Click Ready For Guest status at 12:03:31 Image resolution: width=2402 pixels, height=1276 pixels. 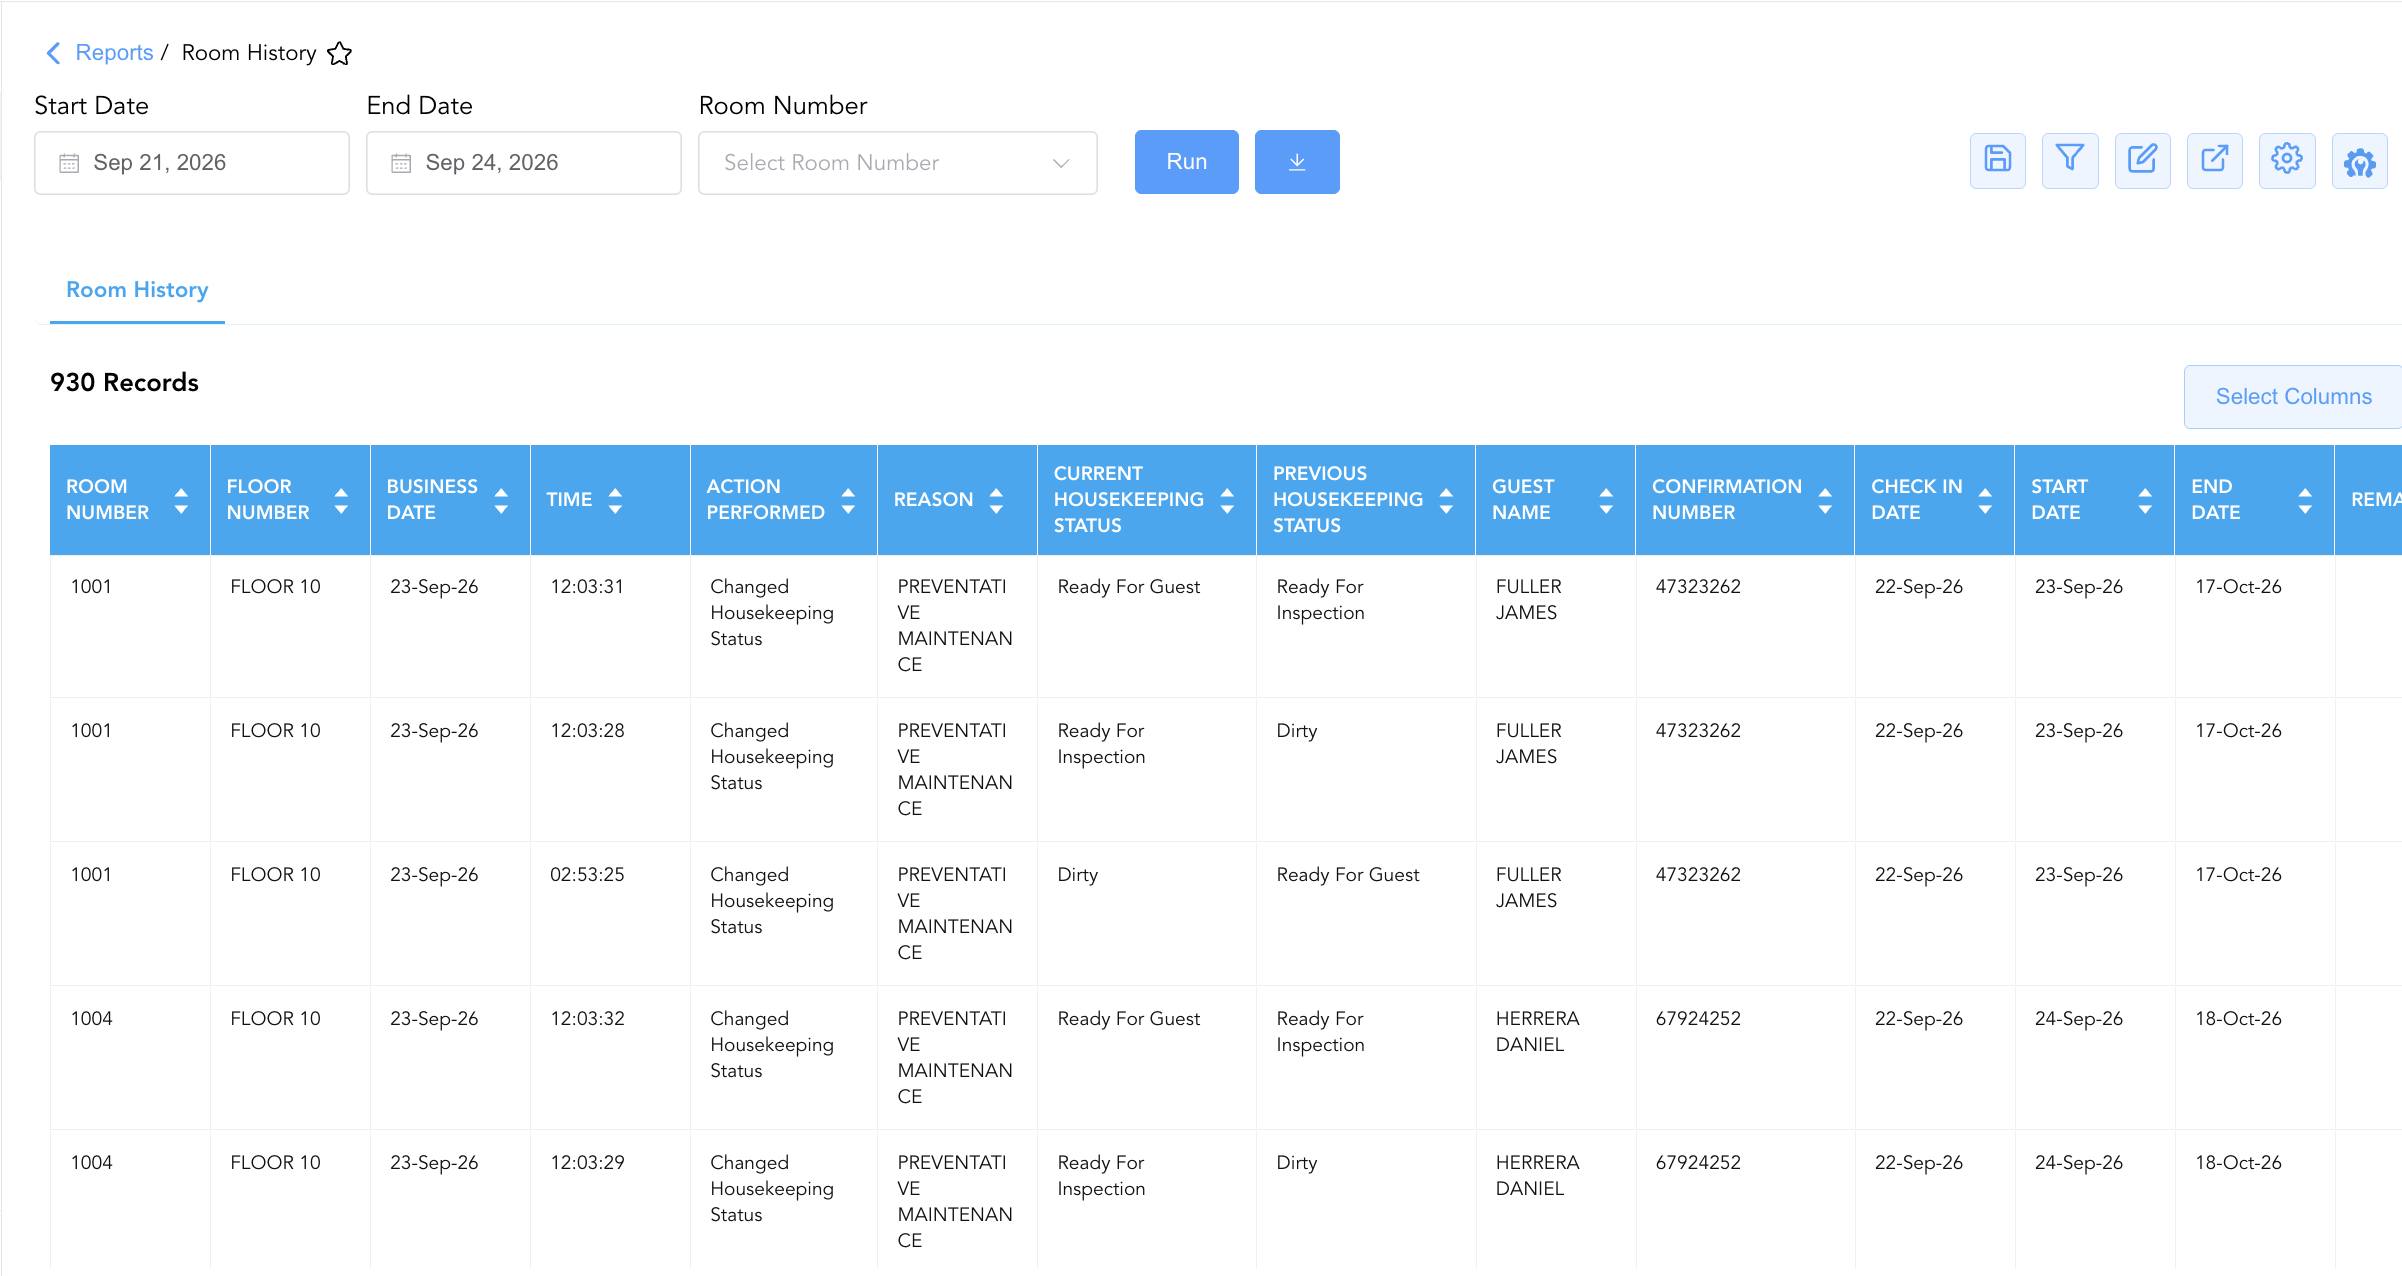[x=1128, y=587]
